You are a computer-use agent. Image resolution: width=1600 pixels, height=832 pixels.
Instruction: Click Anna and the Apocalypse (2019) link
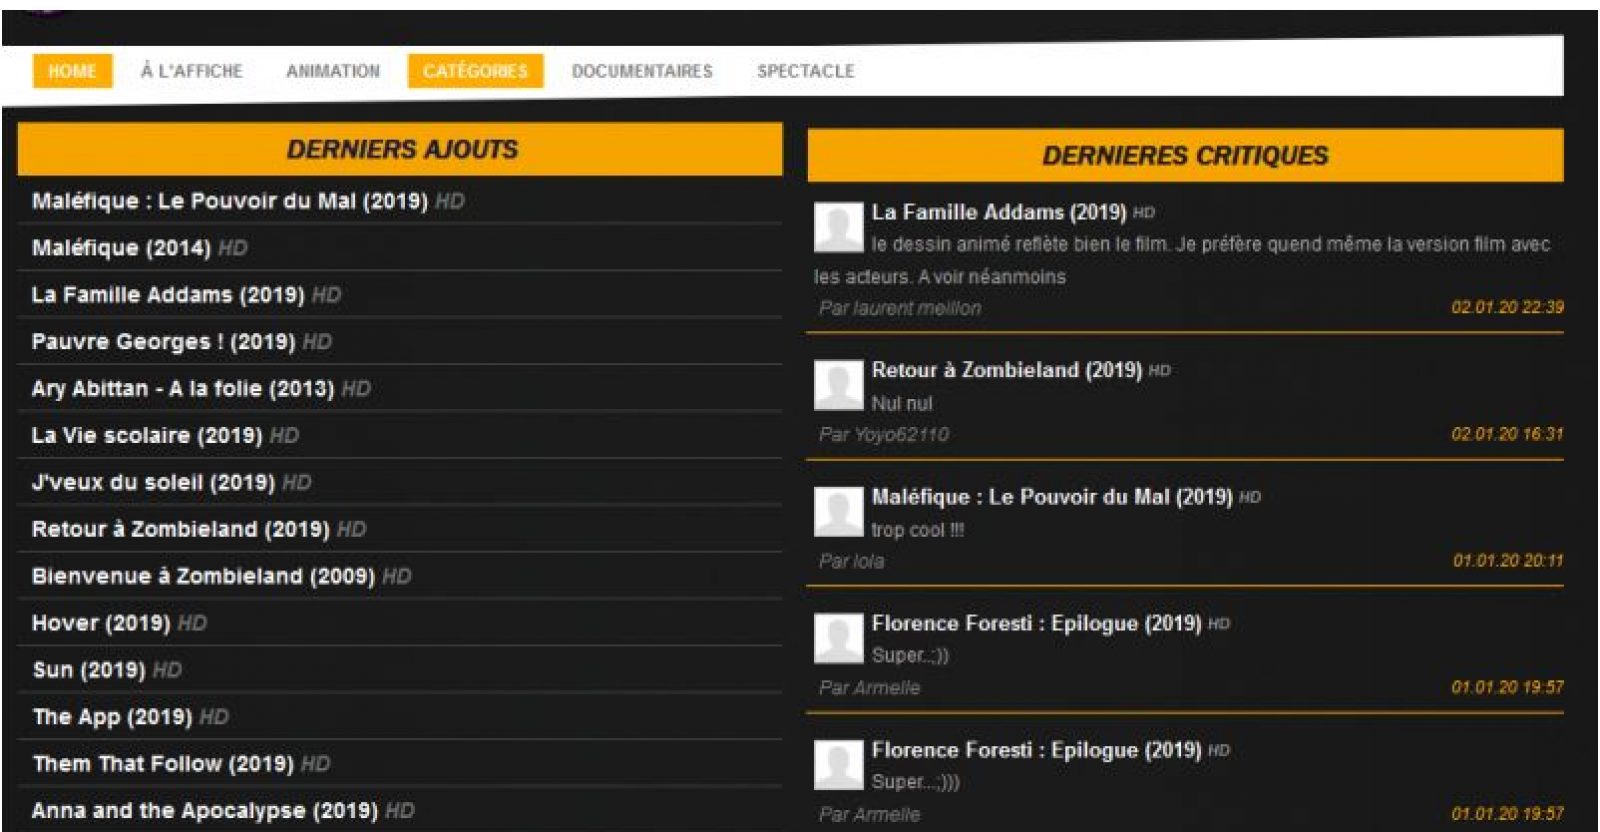204,811
